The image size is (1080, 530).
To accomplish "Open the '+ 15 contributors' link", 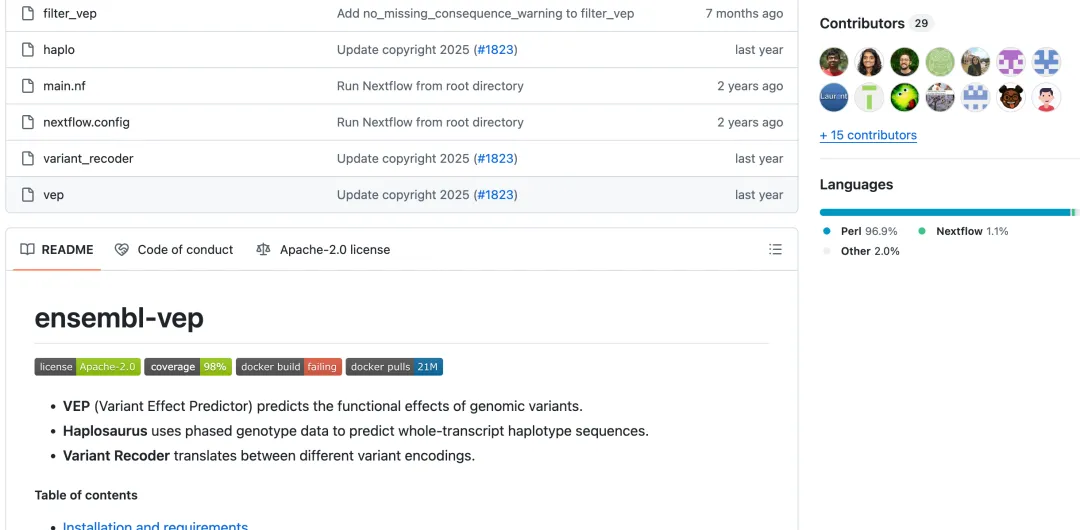I will 868,135.
